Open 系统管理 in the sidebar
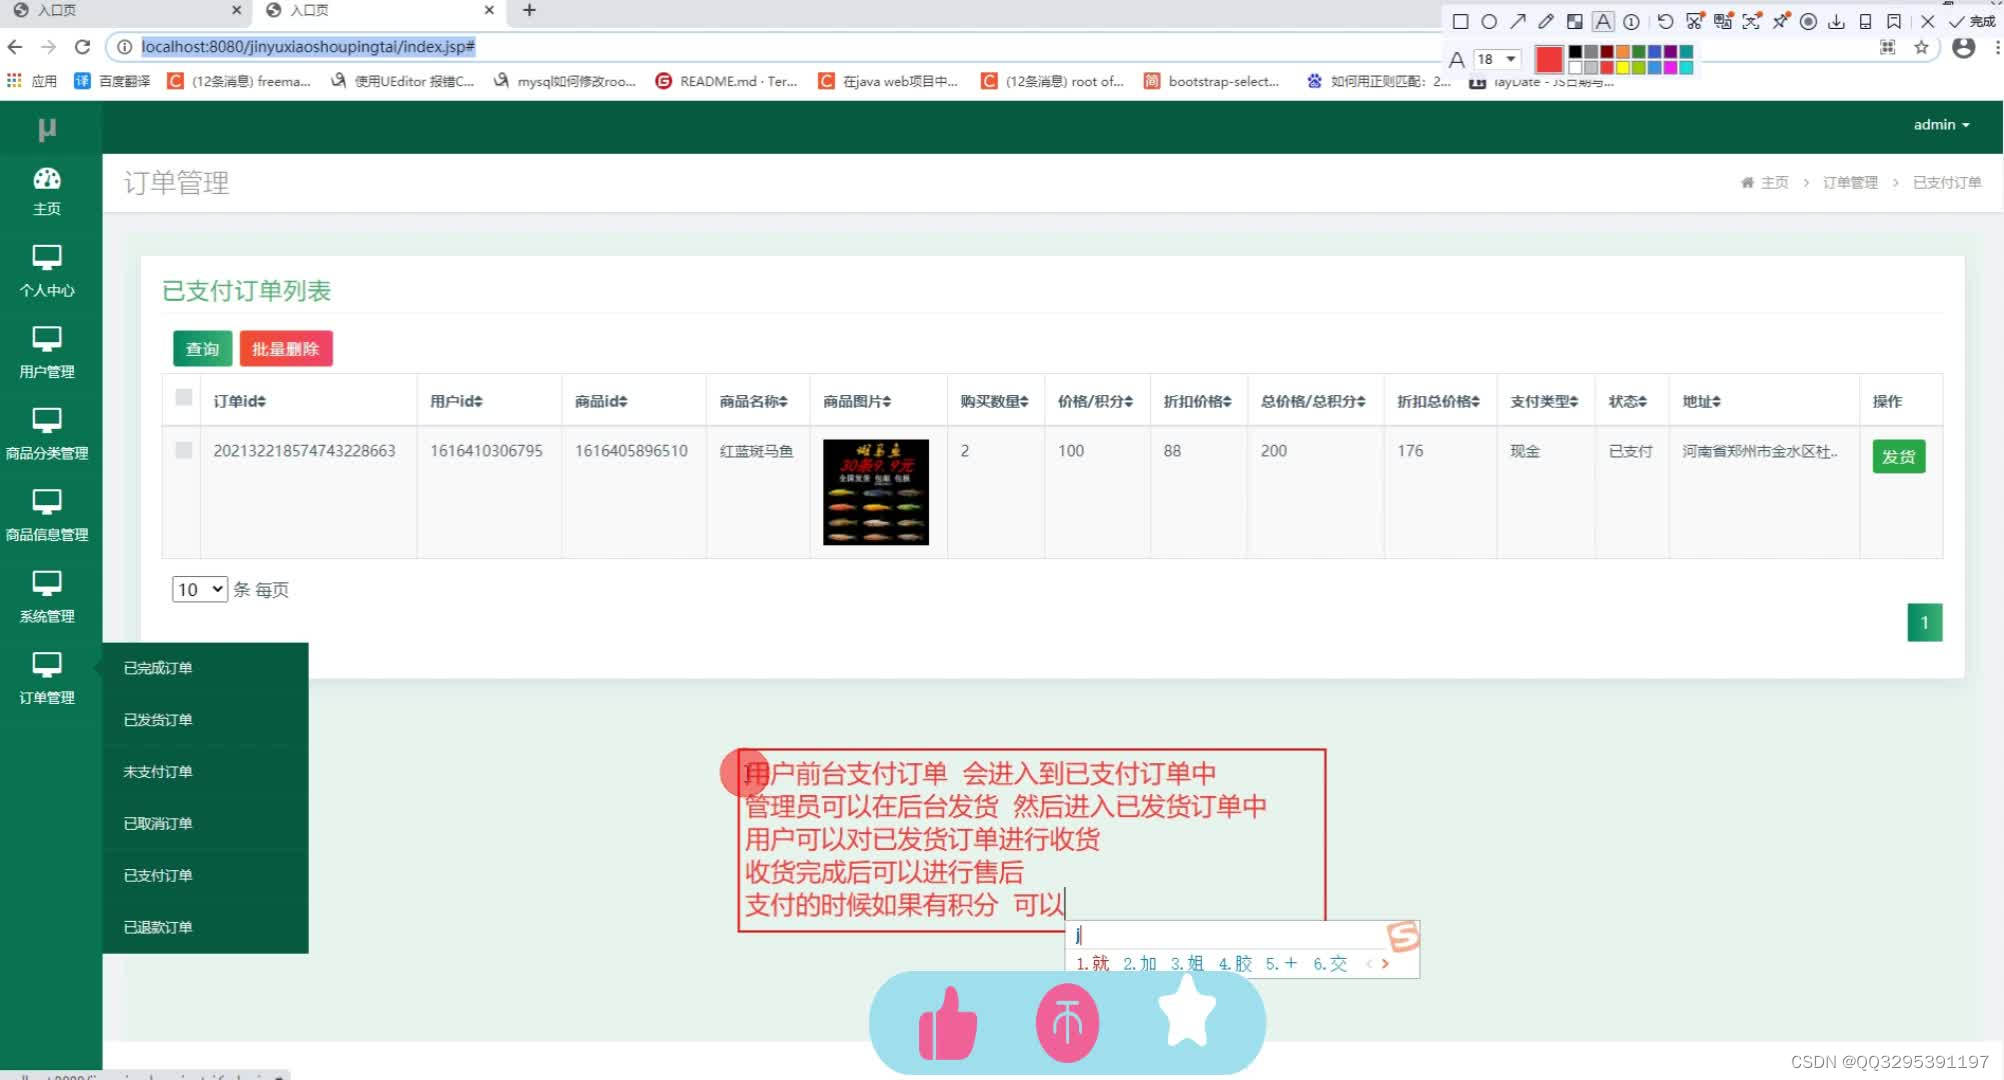 47,598
